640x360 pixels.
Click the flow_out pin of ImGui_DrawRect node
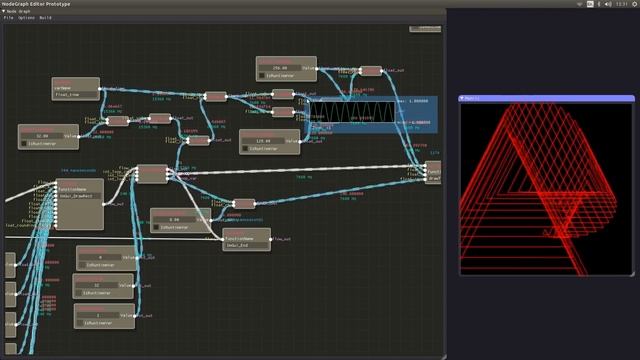104,204
